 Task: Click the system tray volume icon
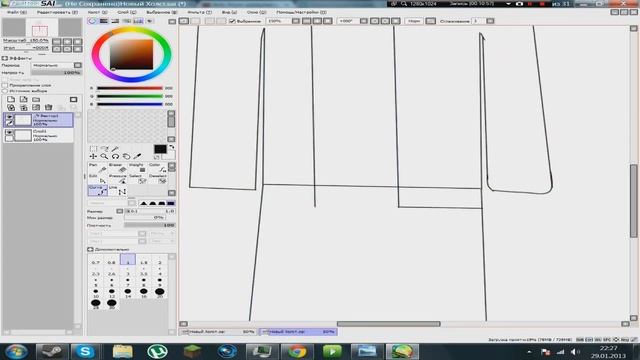coord(574,351)
